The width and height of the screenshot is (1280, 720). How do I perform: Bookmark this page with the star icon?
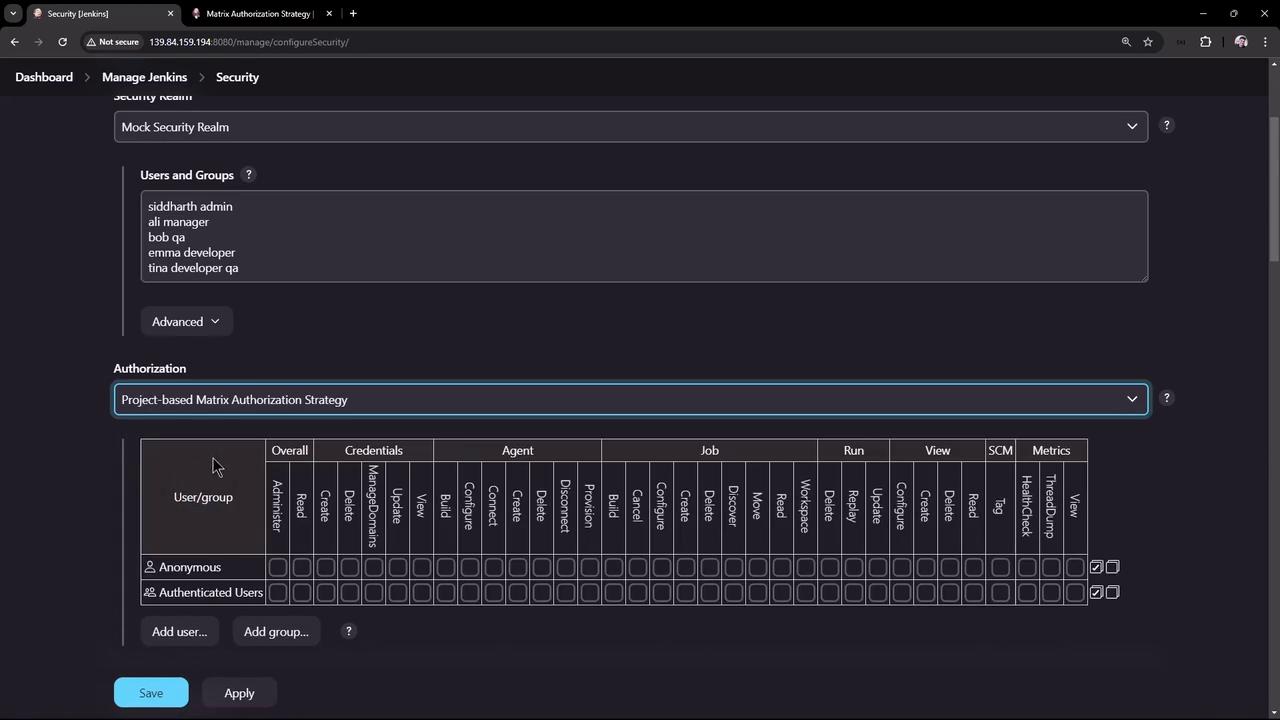[1148, 42]
